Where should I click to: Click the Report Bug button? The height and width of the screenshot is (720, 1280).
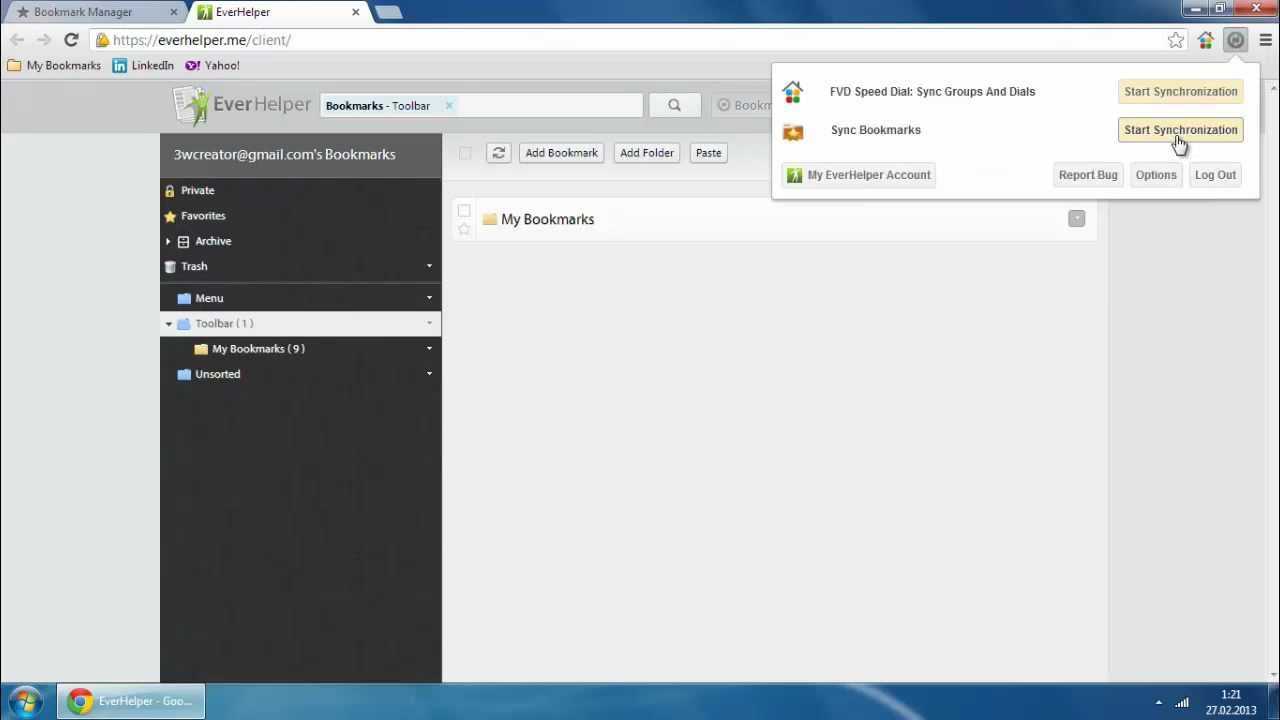pos(1088,175)
